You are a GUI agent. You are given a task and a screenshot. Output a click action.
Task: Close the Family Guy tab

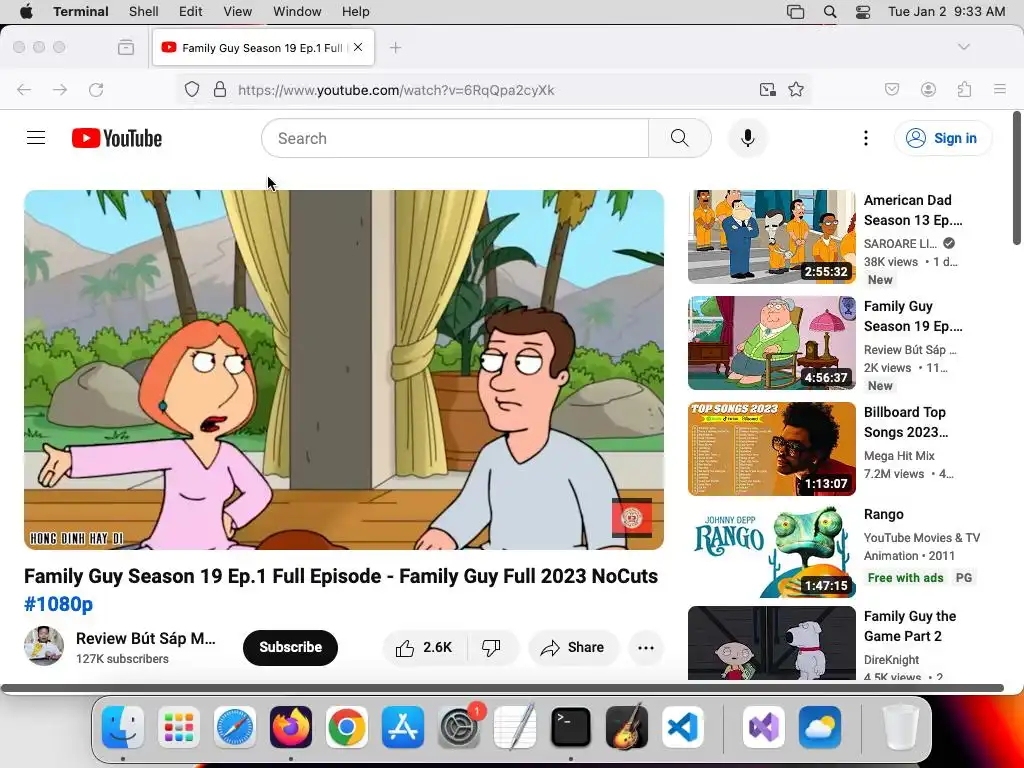358,47
